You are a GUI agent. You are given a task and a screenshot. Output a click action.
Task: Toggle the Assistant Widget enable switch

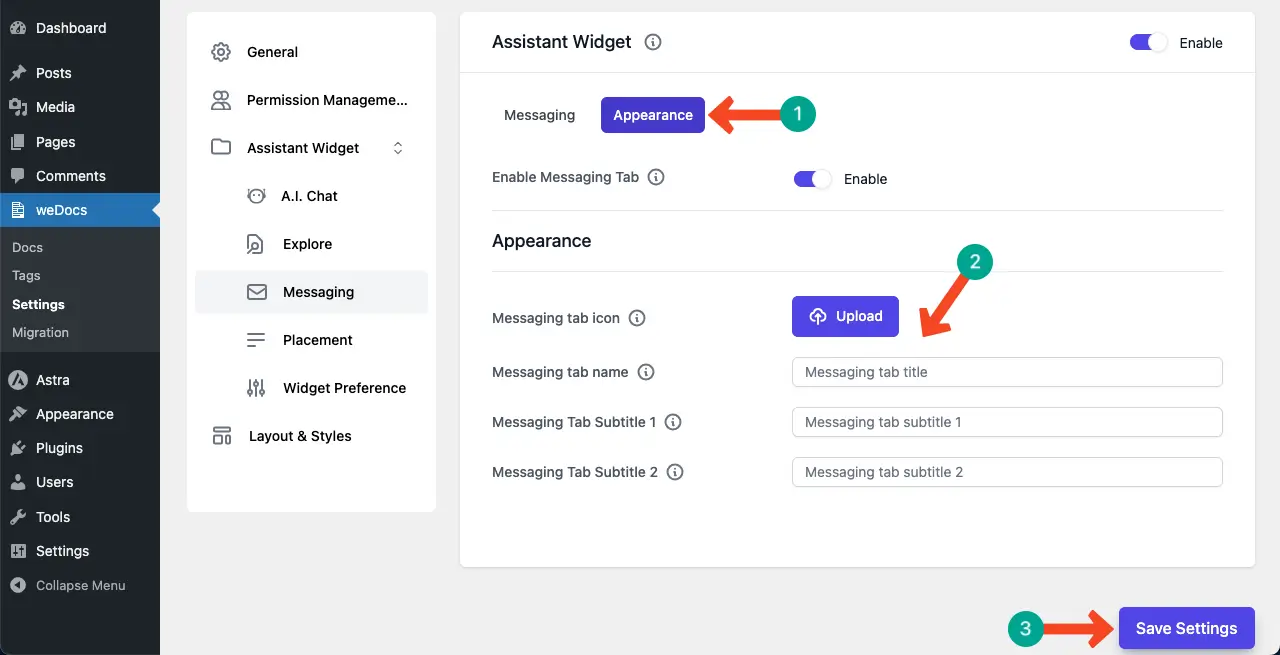[1148, 43]
